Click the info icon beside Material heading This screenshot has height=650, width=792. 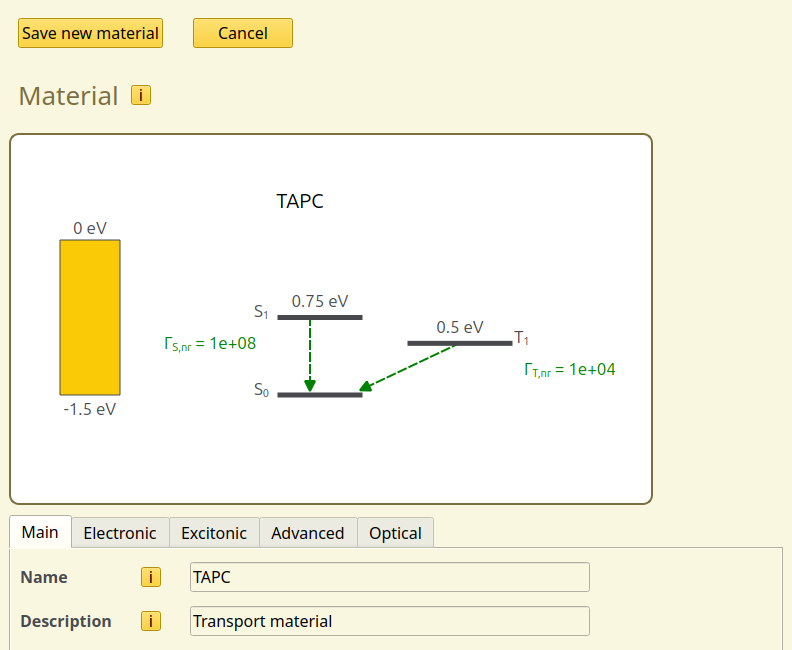141,96
